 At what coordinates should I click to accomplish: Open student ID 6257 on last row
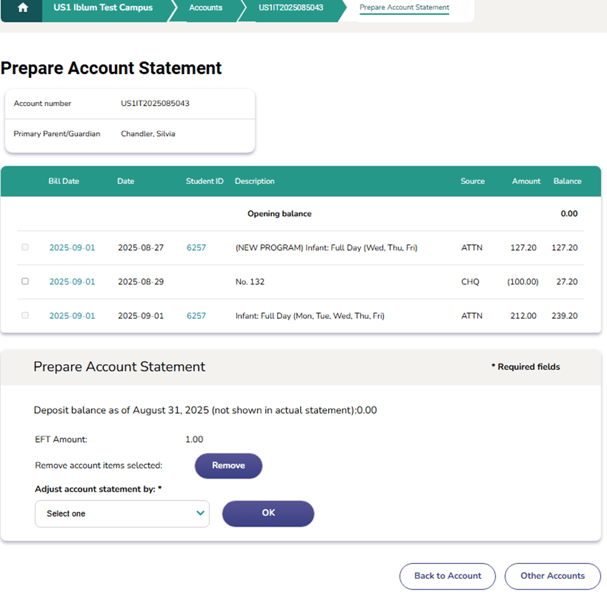point(196,316)
